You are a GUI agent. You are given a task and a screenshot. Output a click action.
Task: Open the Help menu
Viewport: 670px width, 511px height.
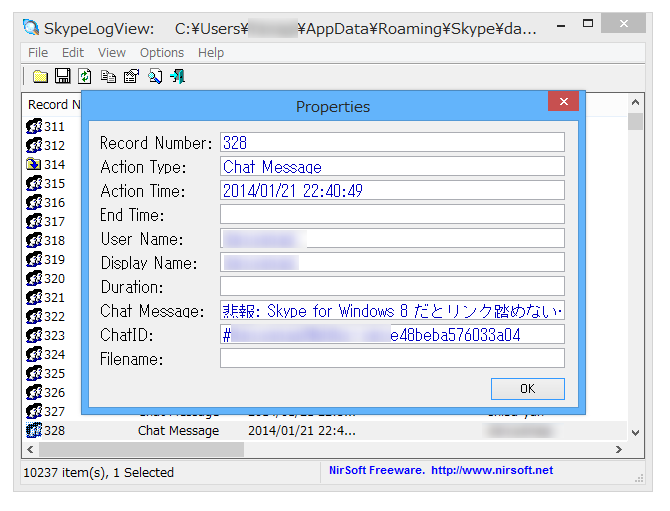pyautogui.click(x=211, y=53)
